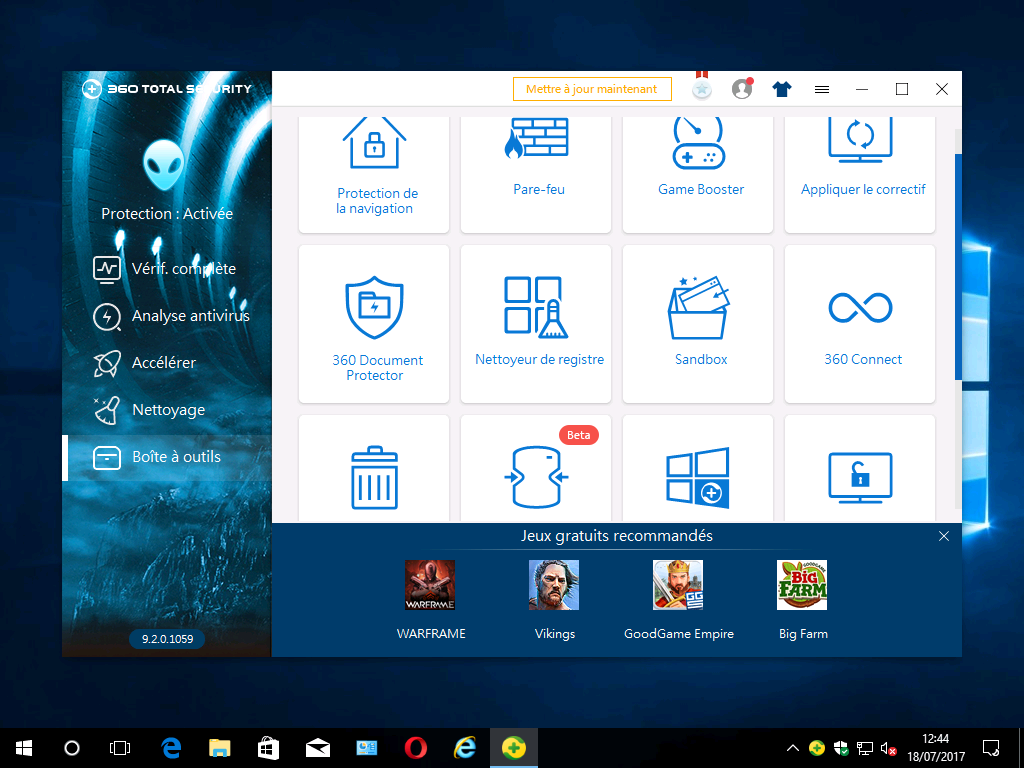The width and height of the screenshot is (1024, 768).
Task: Open the Vikings game thumbnail
Action: pyautogui.click(x=554, y=585)
